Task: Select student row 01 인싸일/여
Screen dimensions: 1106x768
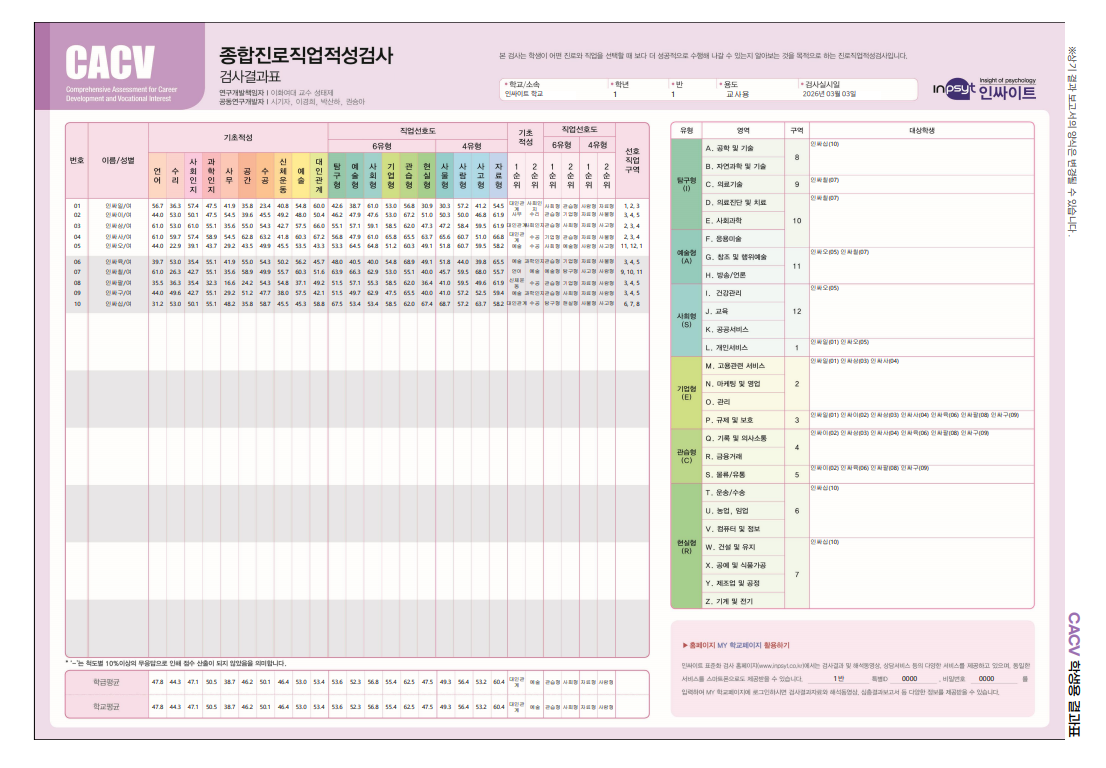Action: (x=357, y=206)
